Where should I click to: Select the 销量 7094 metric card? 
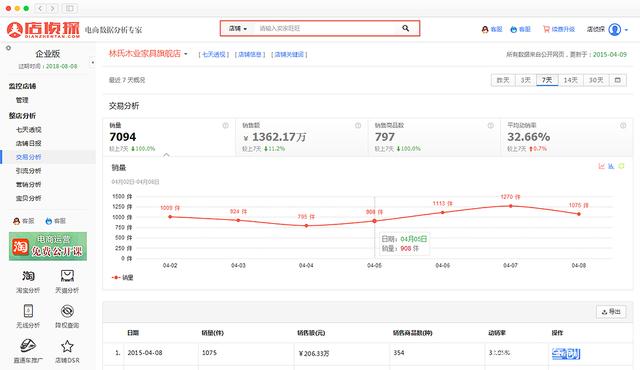coord(169,137)
